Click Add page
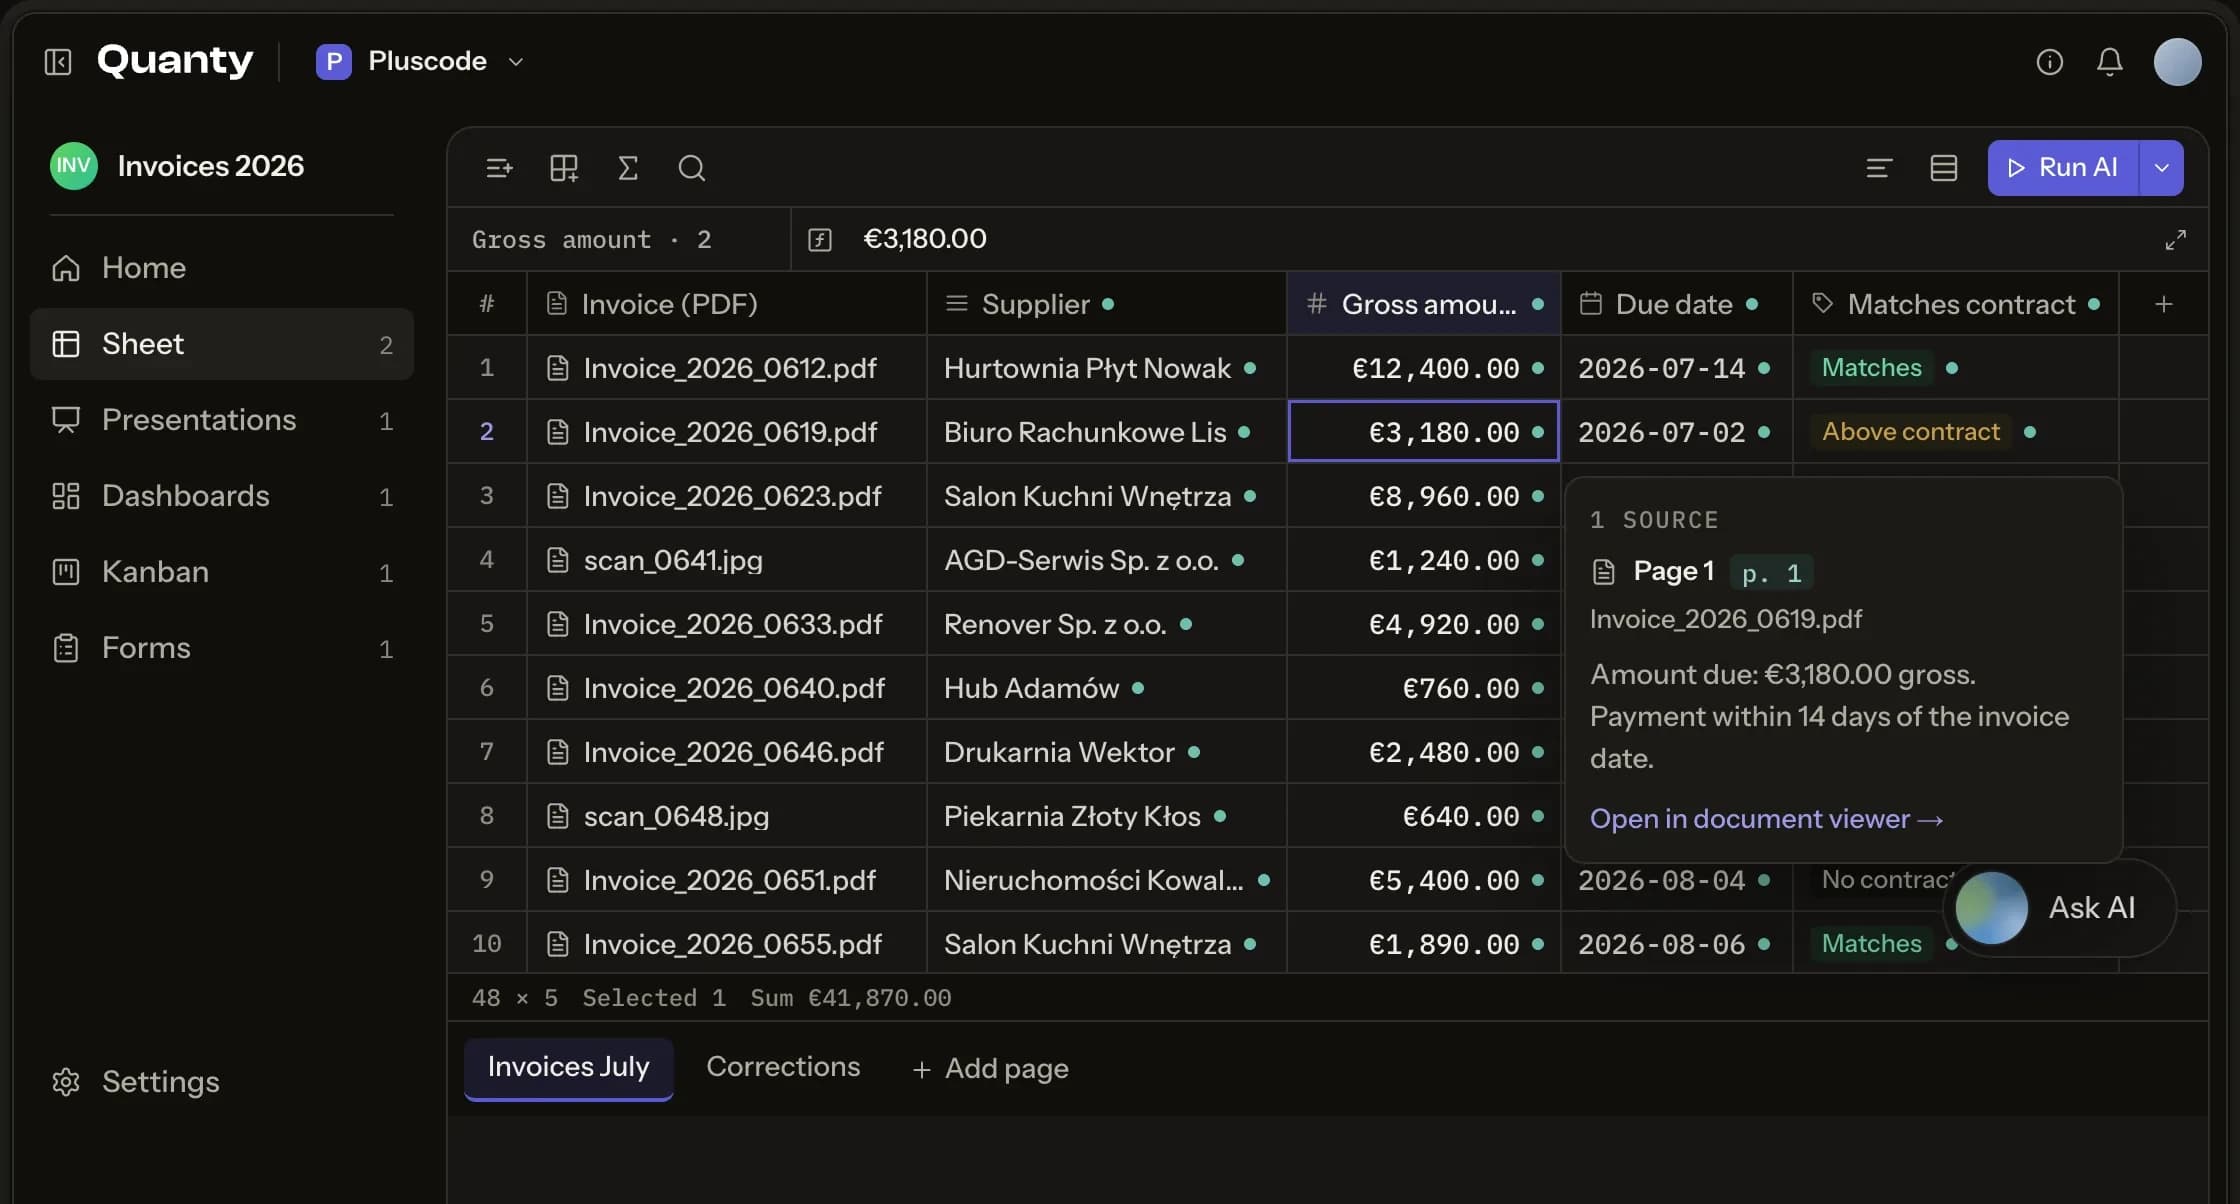2240x1204 pixels. pyautogui.click(x=990, y=1069)
